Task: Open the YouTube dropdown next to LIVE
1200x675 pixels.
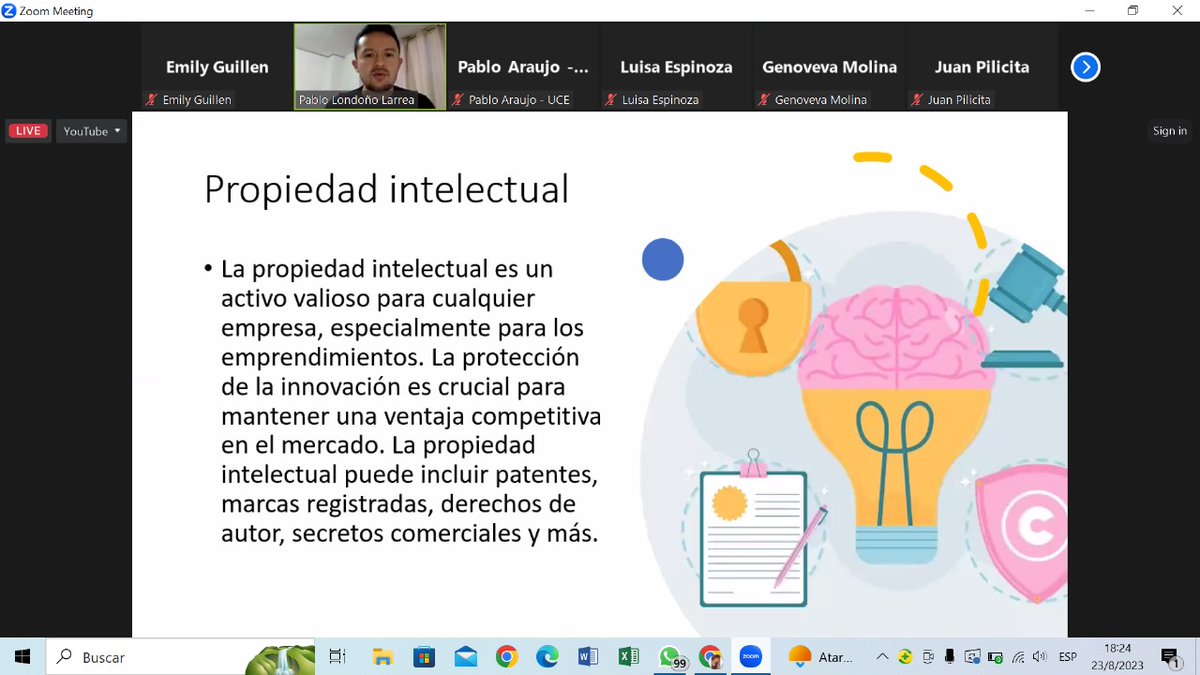Action: pos(91,130)
